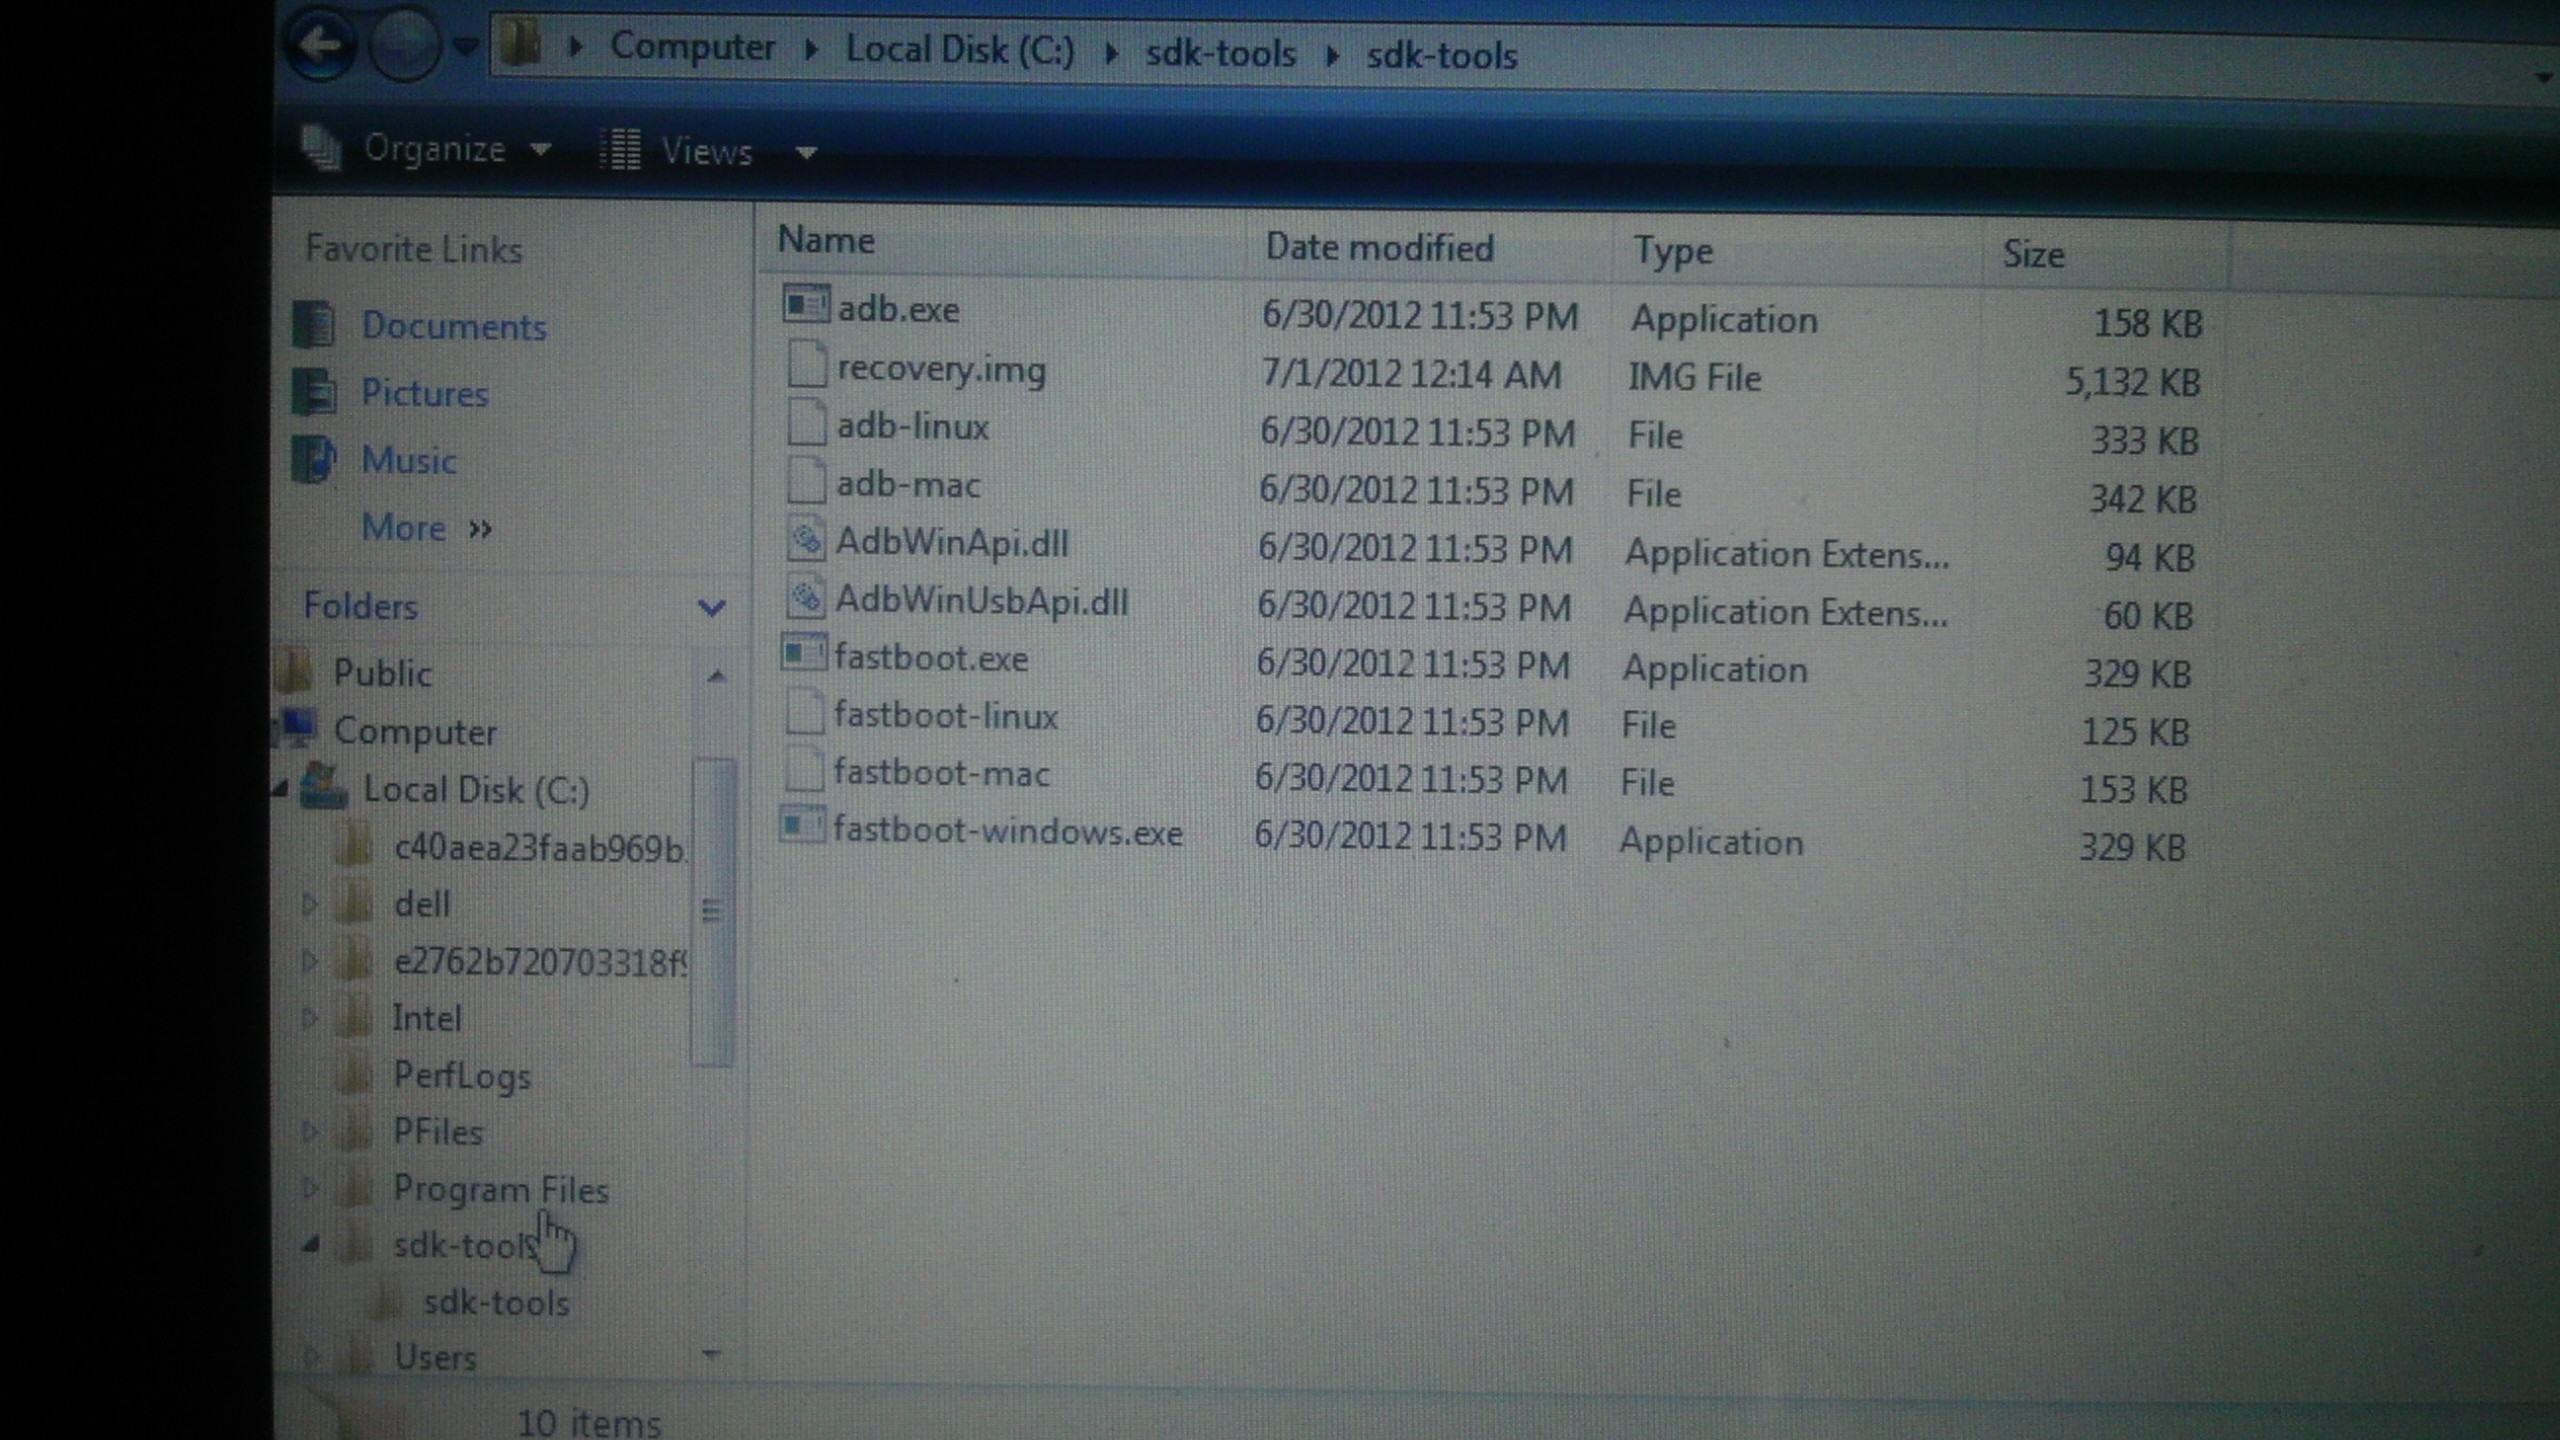
Task: Select the e2762b720703318f folder
Action: click(540, 962)
